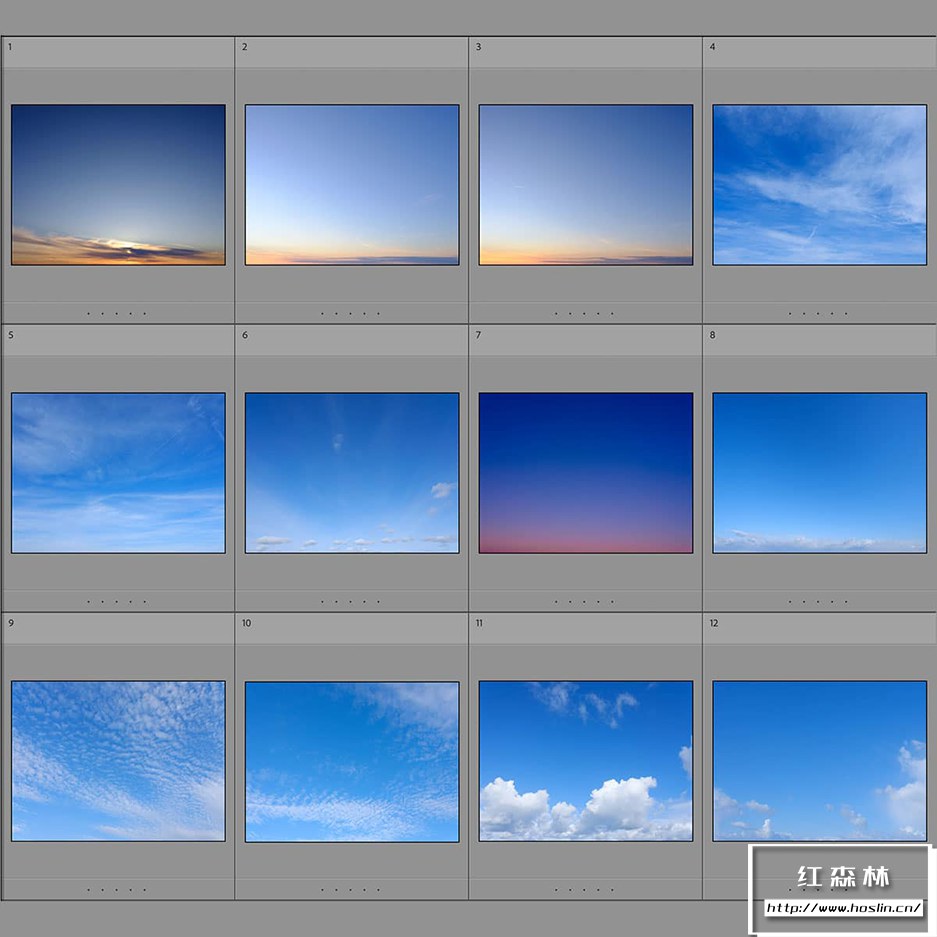Set a five-star rating on photo 3

click(612, 314)
